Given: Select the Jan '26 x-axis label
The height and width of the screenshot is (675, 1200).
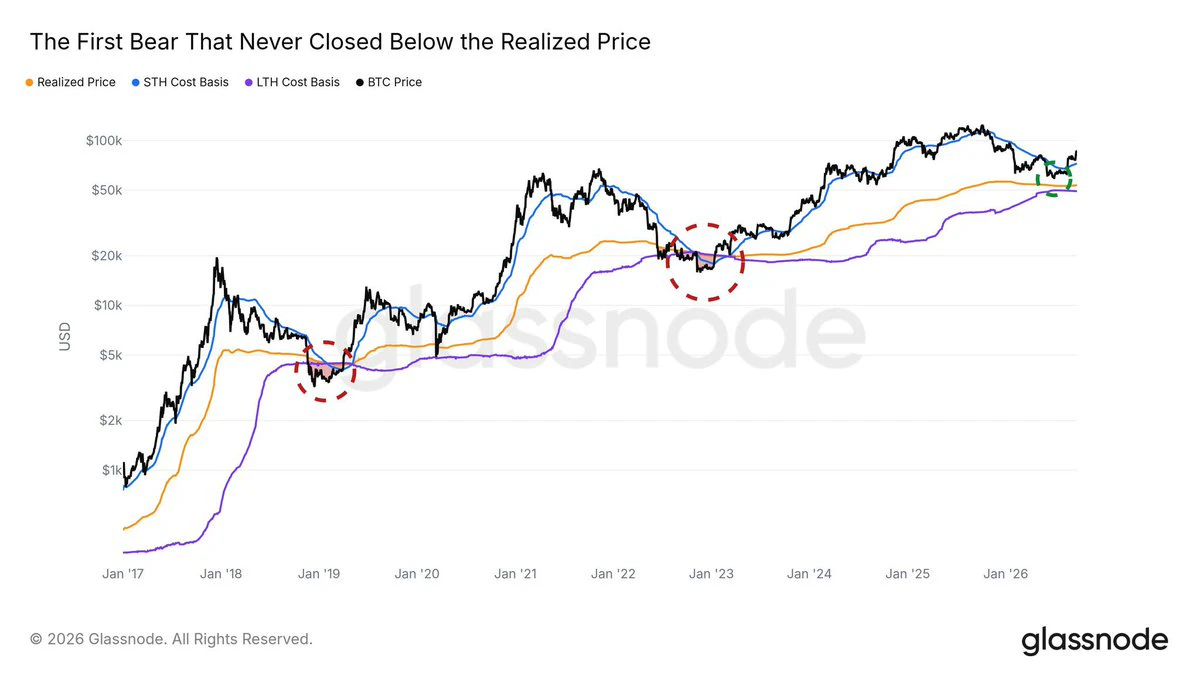Looking at the screenshot, I should [1006, 574].
